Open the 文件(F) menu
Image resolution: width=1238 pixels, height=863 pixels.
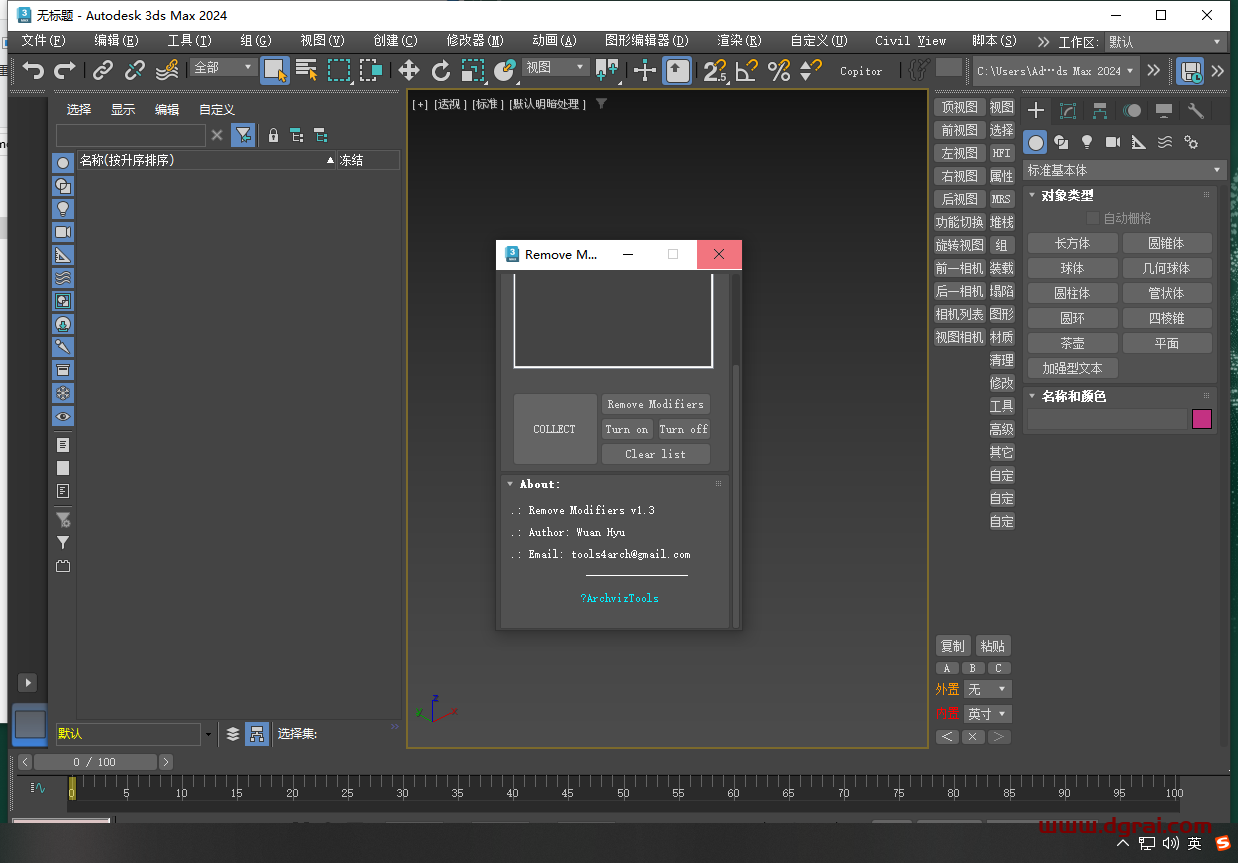coord(43,41)
